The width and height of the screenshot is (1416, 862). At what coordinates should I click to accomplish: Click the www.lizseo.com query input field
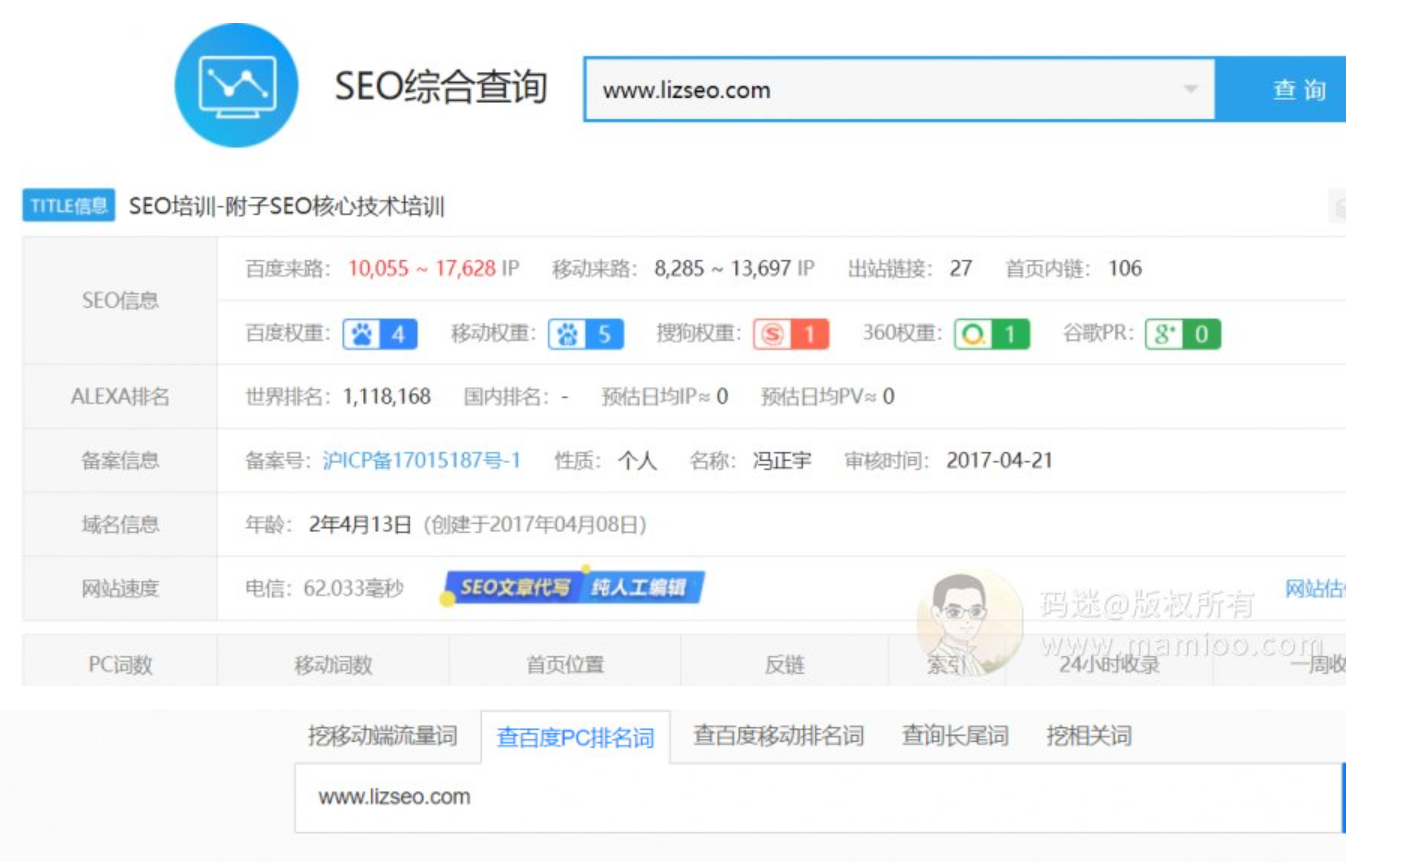tap(899, 89)
